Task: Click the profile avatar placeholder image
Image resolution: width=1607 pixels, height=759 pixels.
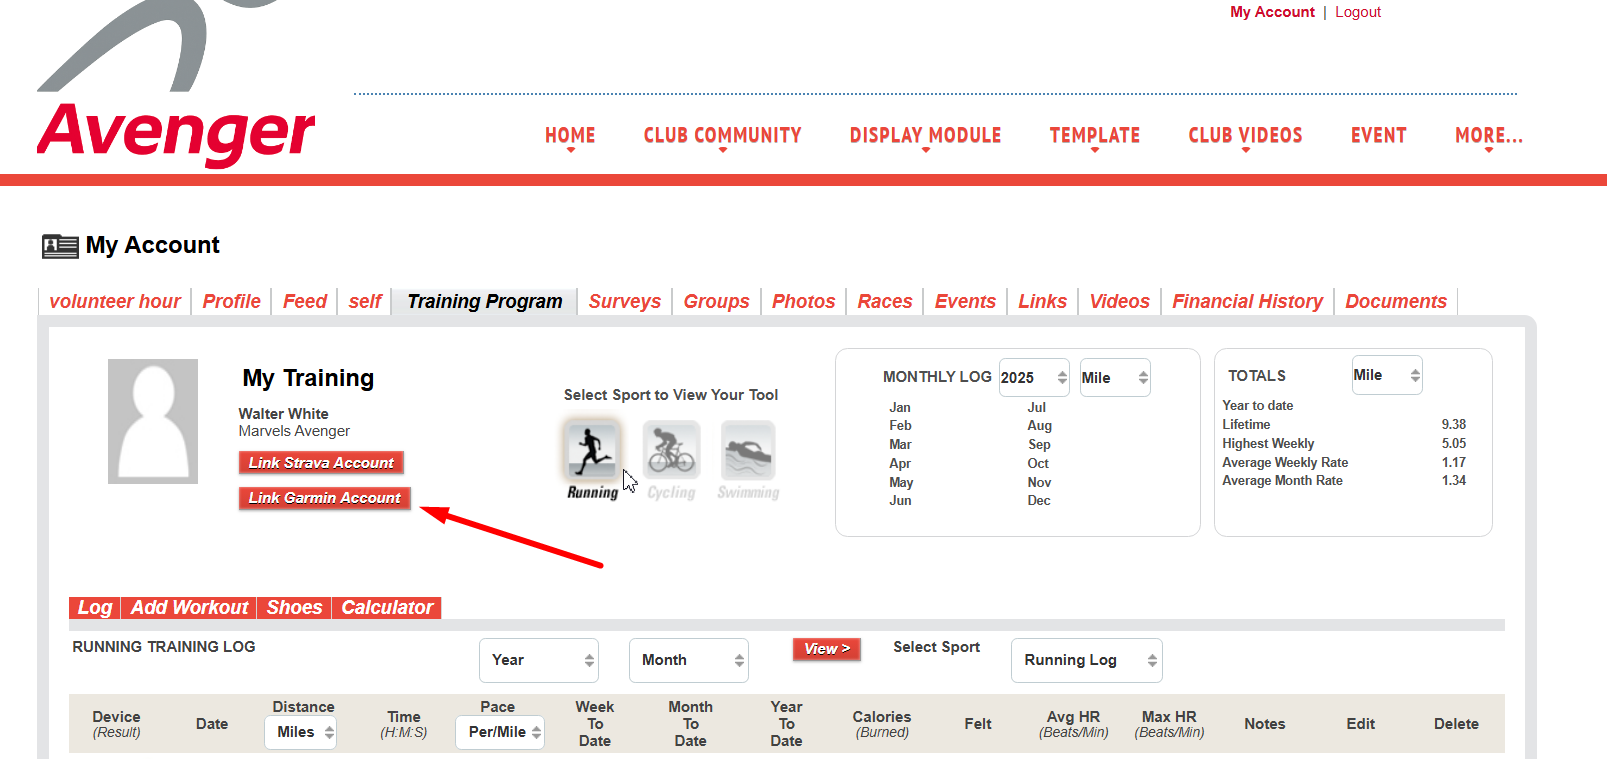Action: (153, 421)
